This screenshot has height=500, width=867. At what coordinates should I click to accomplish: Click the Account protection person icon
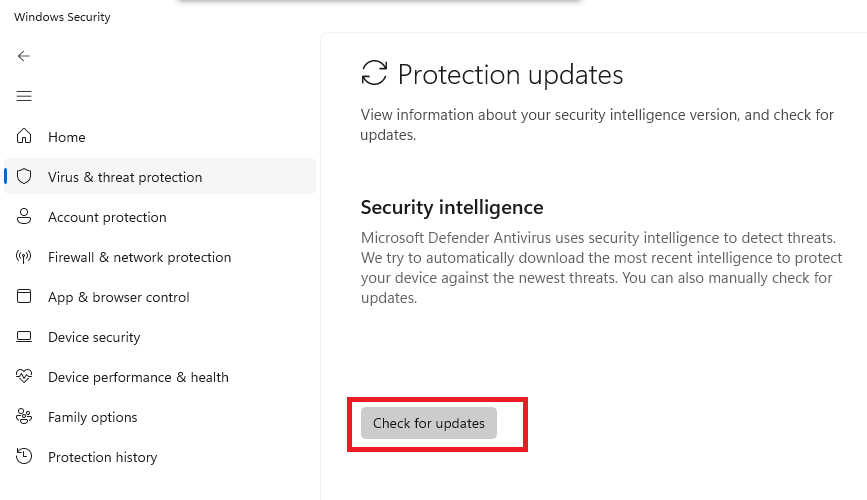(x=24, y=216)
